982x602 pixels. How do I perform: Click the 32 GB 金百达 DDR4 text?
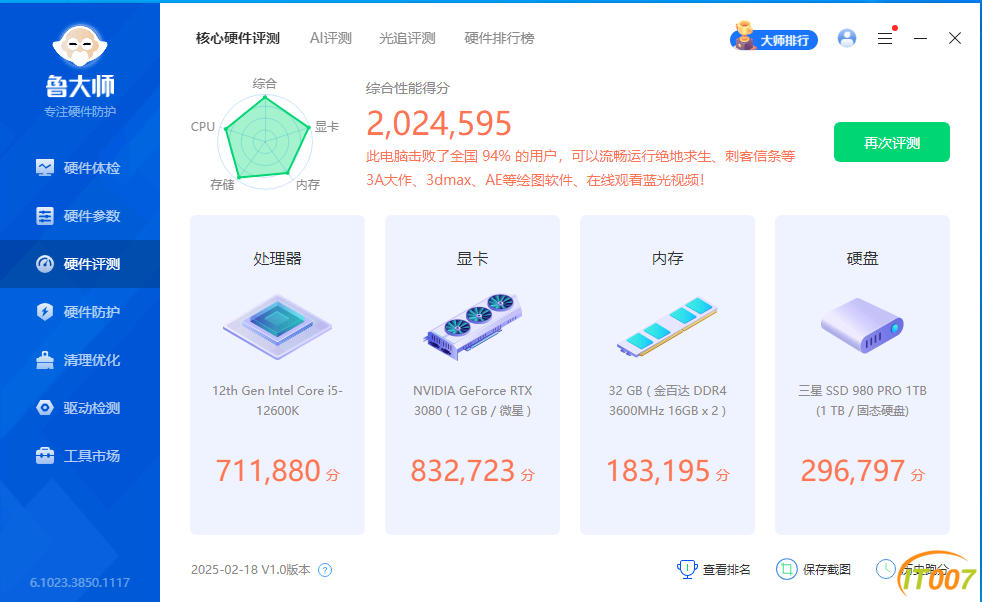(x=667, y=400)
